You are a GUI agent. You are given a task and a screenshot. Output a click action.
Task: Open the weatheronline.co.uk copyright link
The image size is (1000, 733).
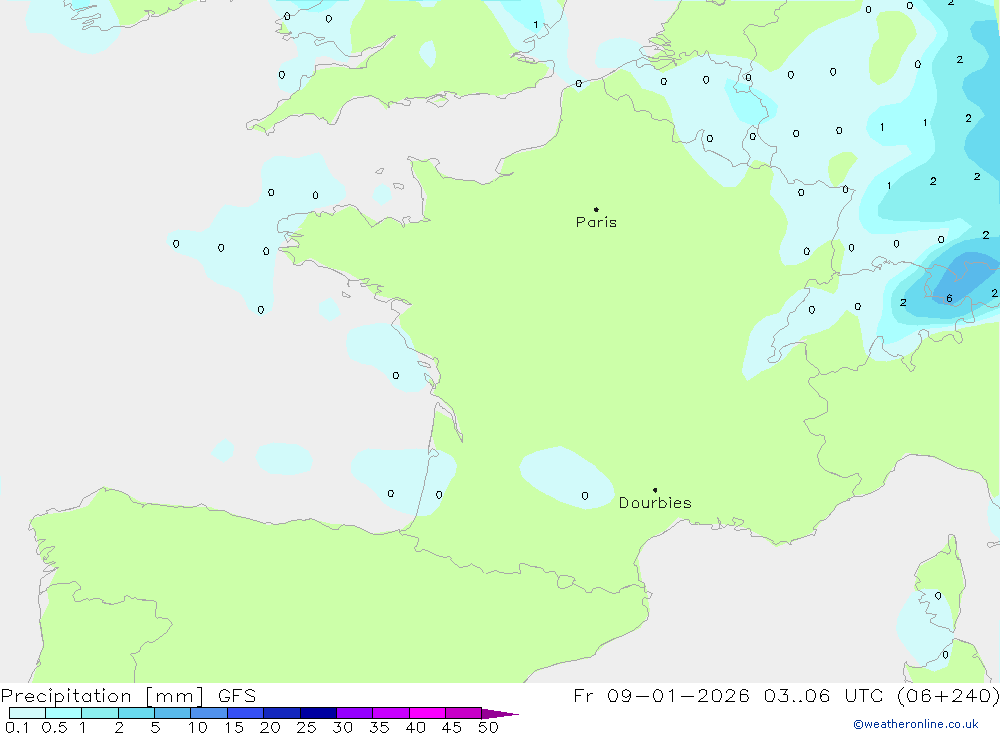(x=916, y=724)
